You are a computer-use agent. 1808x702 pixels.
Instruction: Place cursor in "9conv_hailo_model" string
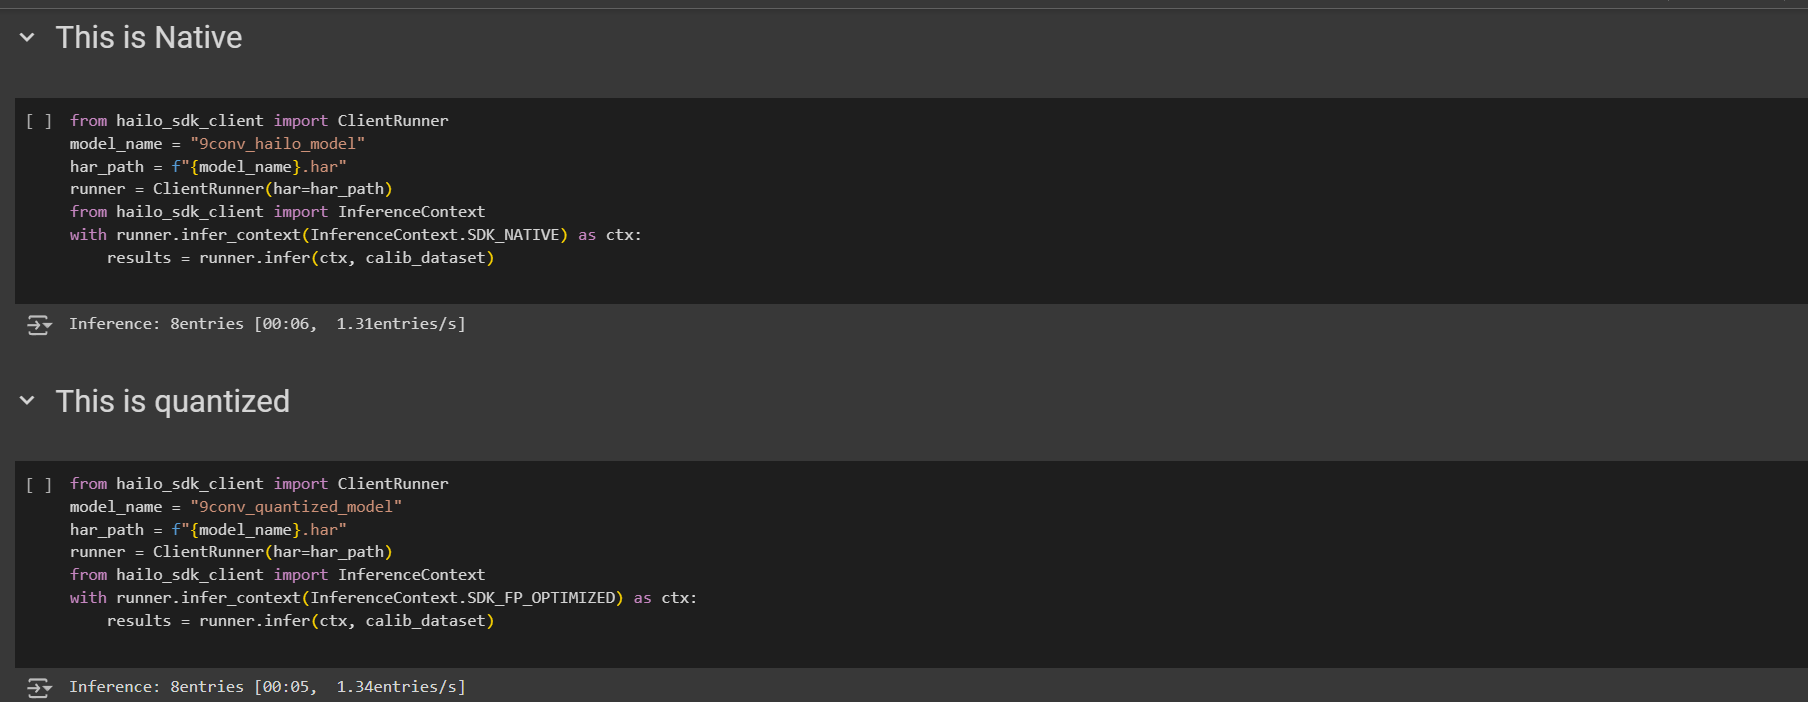(277, 144)
